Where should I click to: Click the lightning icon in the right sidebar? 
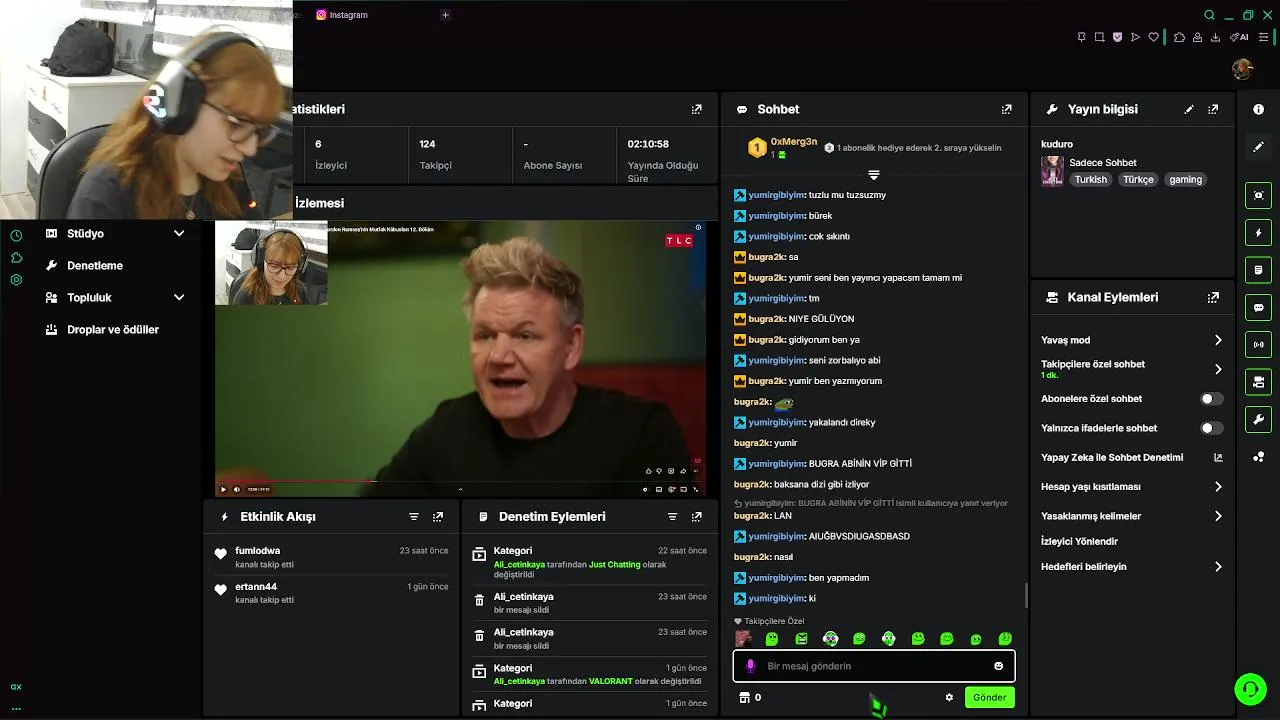(1259, 233)
